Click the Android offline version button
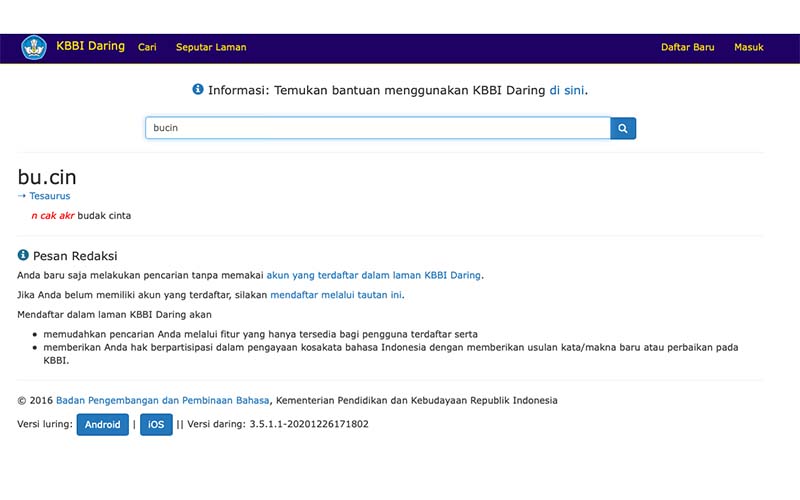This screenshot has width=800, height=500. click(103, 424)
